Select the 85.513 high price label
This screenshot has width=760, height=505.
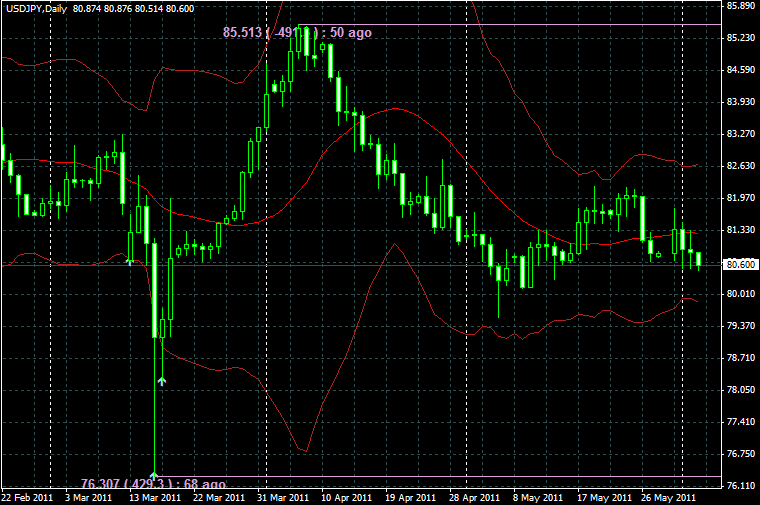(x=297, y=33)
